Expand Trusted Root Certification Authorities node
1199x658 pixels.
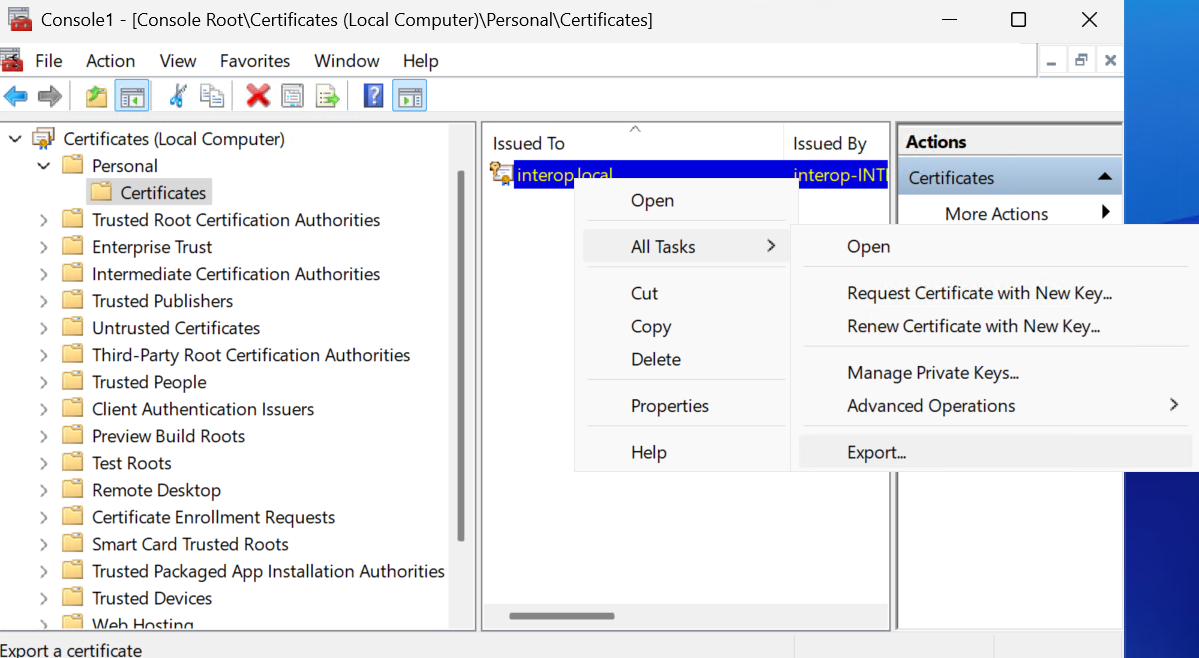click(x=44, y=220)
